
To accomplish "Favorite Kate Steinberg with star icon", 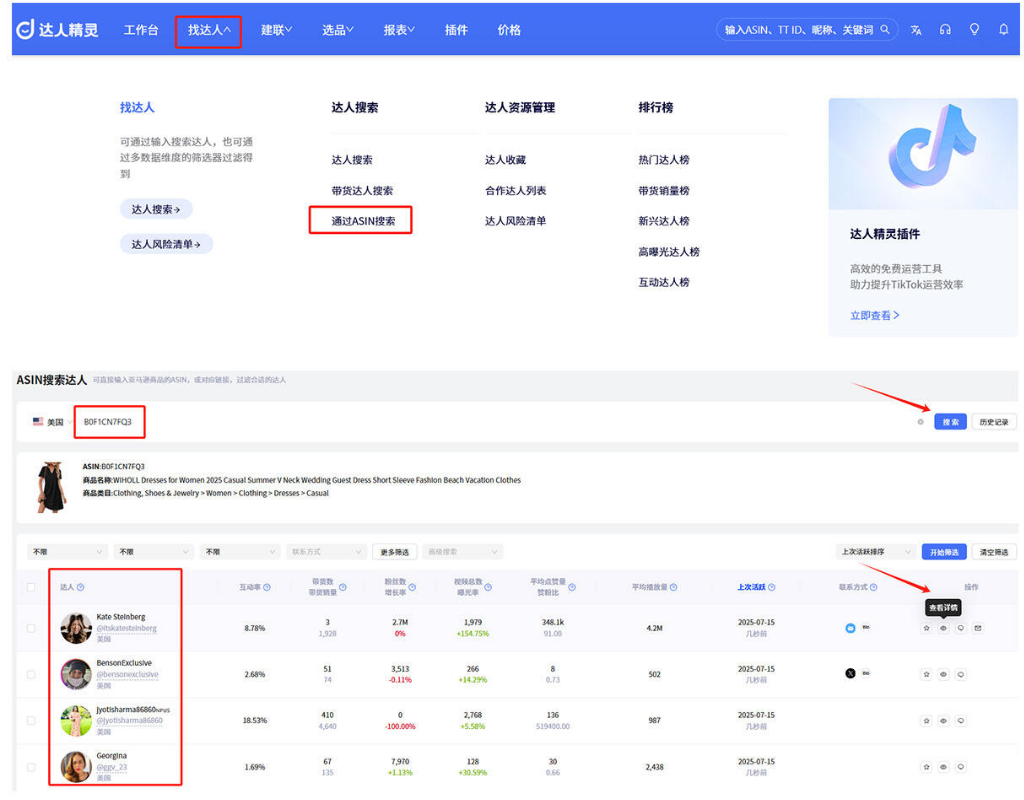I will (x=926, y=628).
